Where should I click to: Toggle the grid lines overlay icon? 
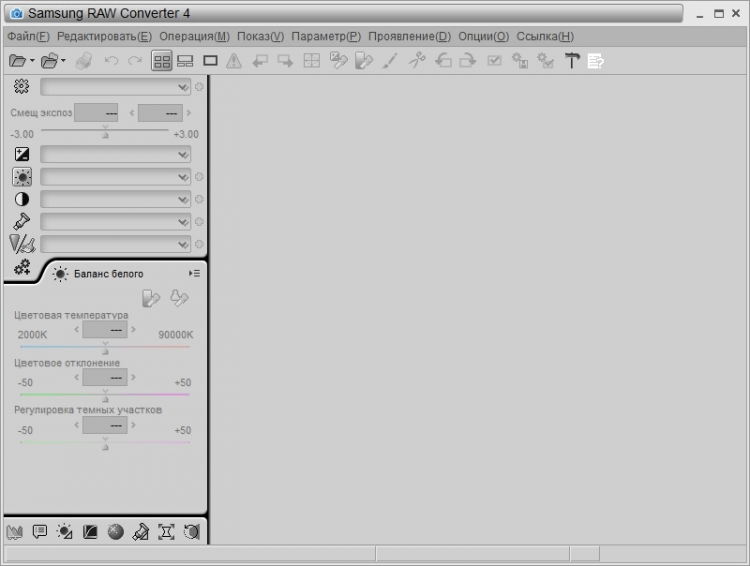pos(311,61)
